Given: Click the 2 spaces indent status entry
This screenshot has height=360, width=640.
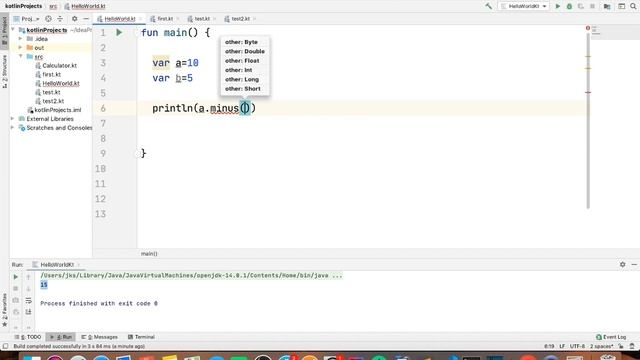Looking at the screenshot, I should 601,346.
